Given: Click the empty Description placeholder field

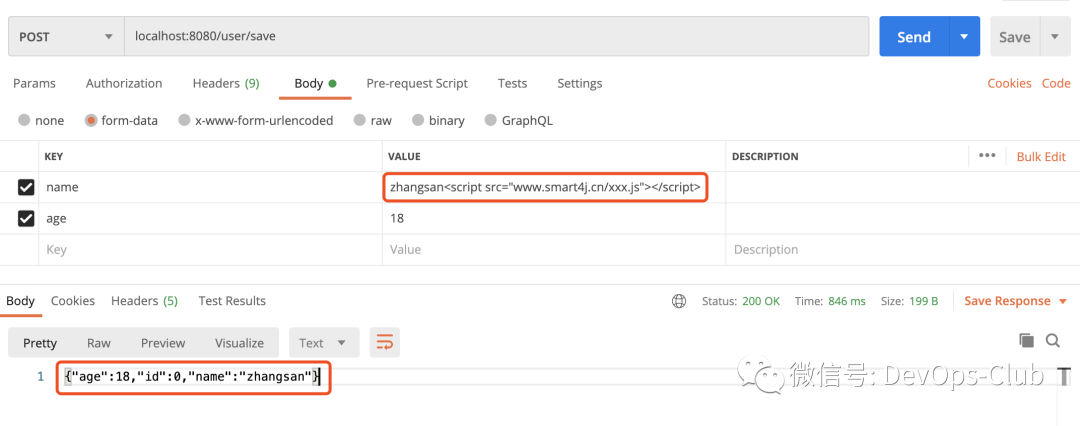Looking at the screenshot, I should pyautogui.click(x=902, y=250).
